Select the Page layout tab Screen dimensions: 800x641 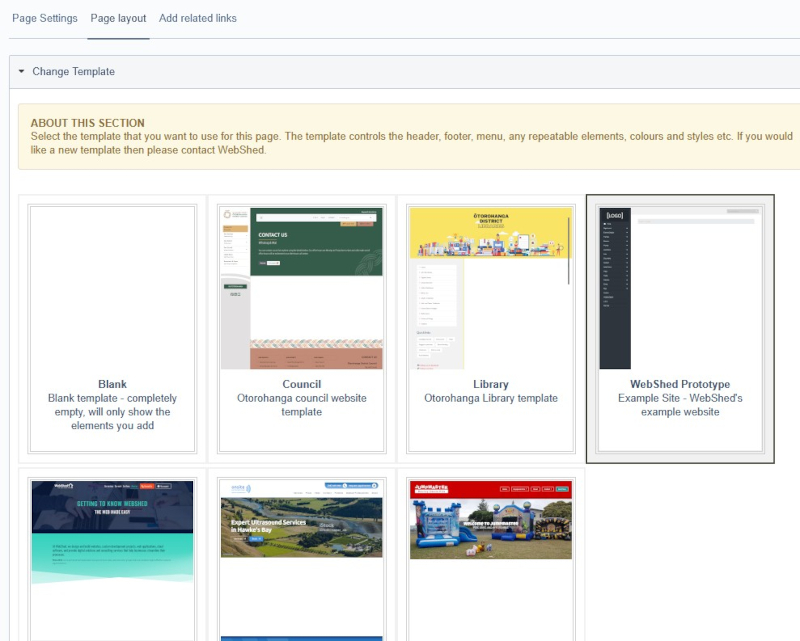[117, 18]
